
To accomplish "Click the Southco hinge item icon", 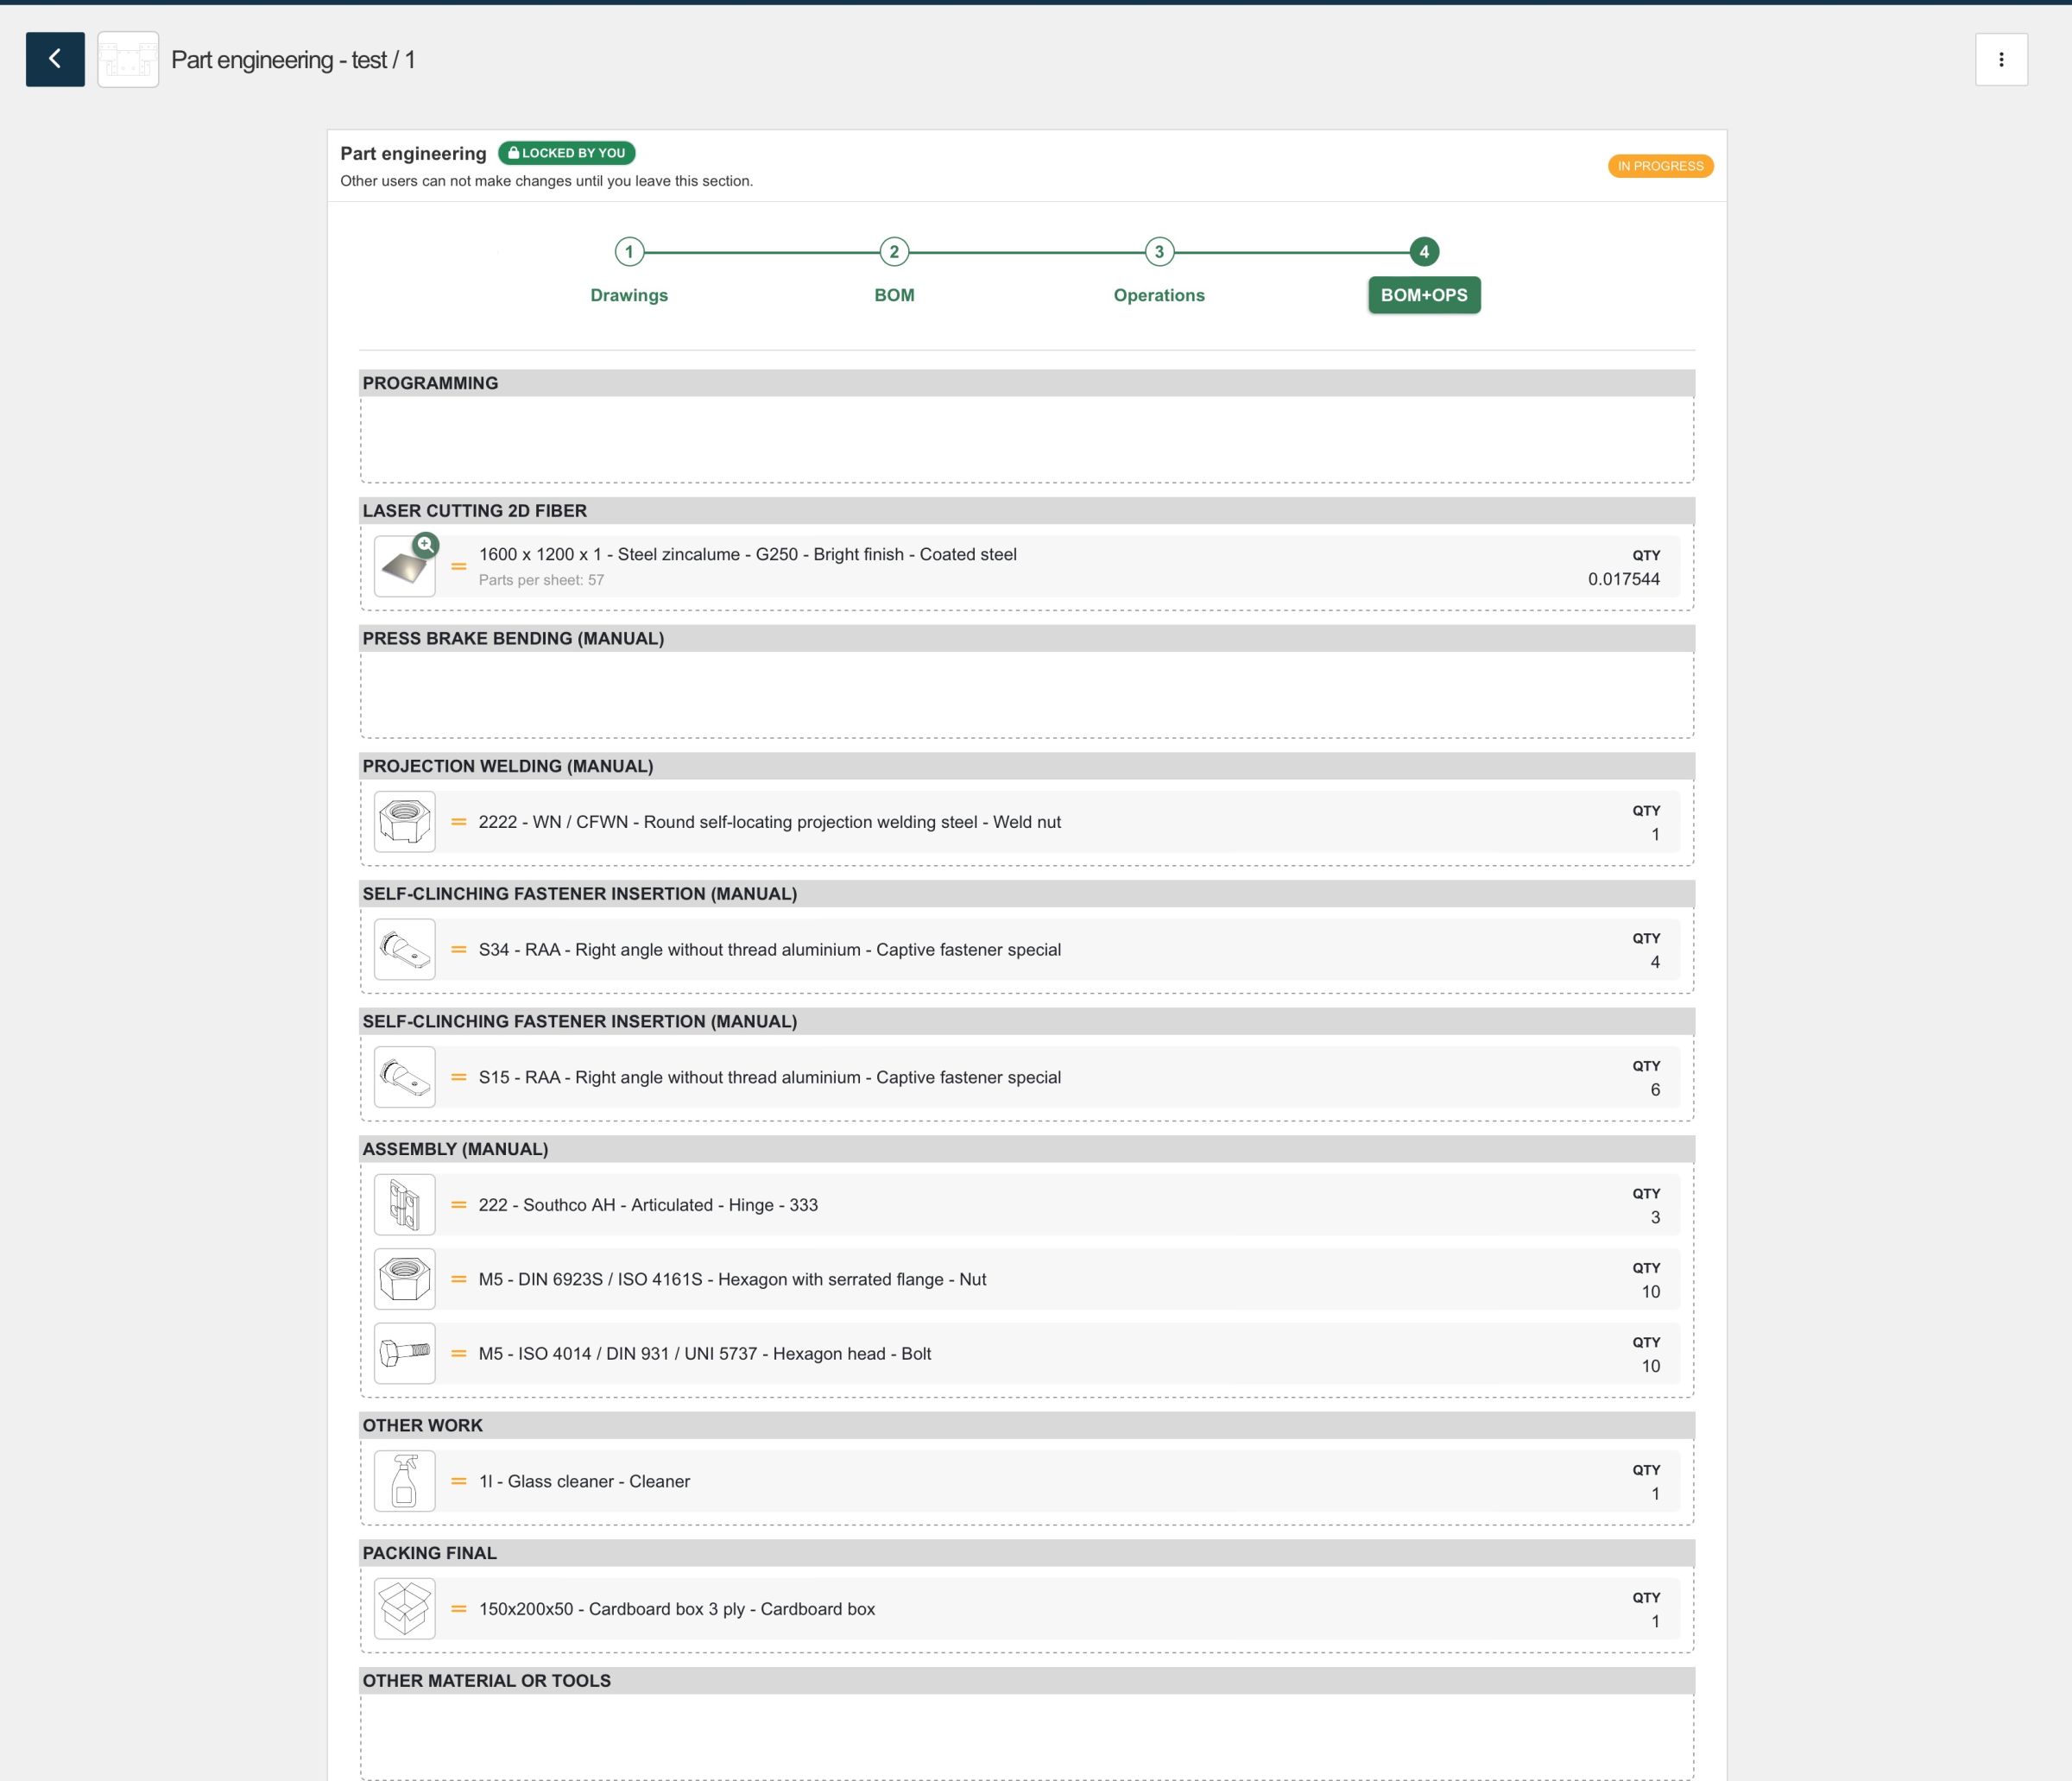I will click(404, 1204).
